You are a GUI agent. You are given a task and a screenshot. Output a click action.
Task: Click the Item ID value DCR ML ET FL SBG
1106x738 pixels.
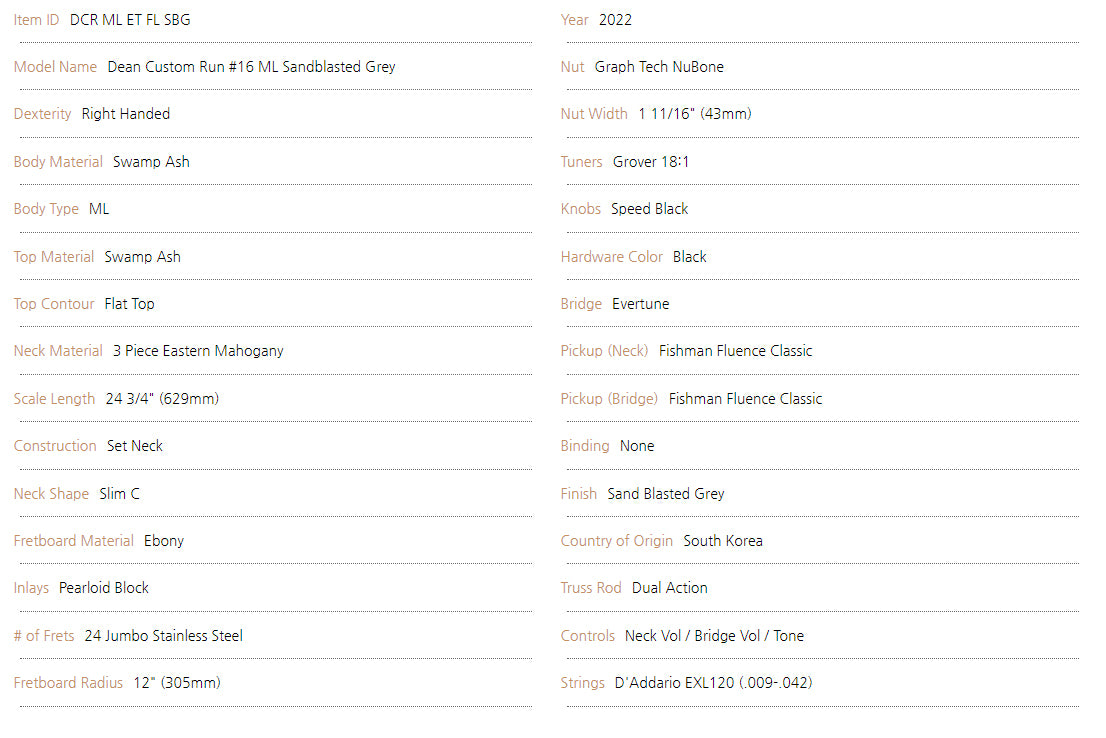(x=130, y=20)
